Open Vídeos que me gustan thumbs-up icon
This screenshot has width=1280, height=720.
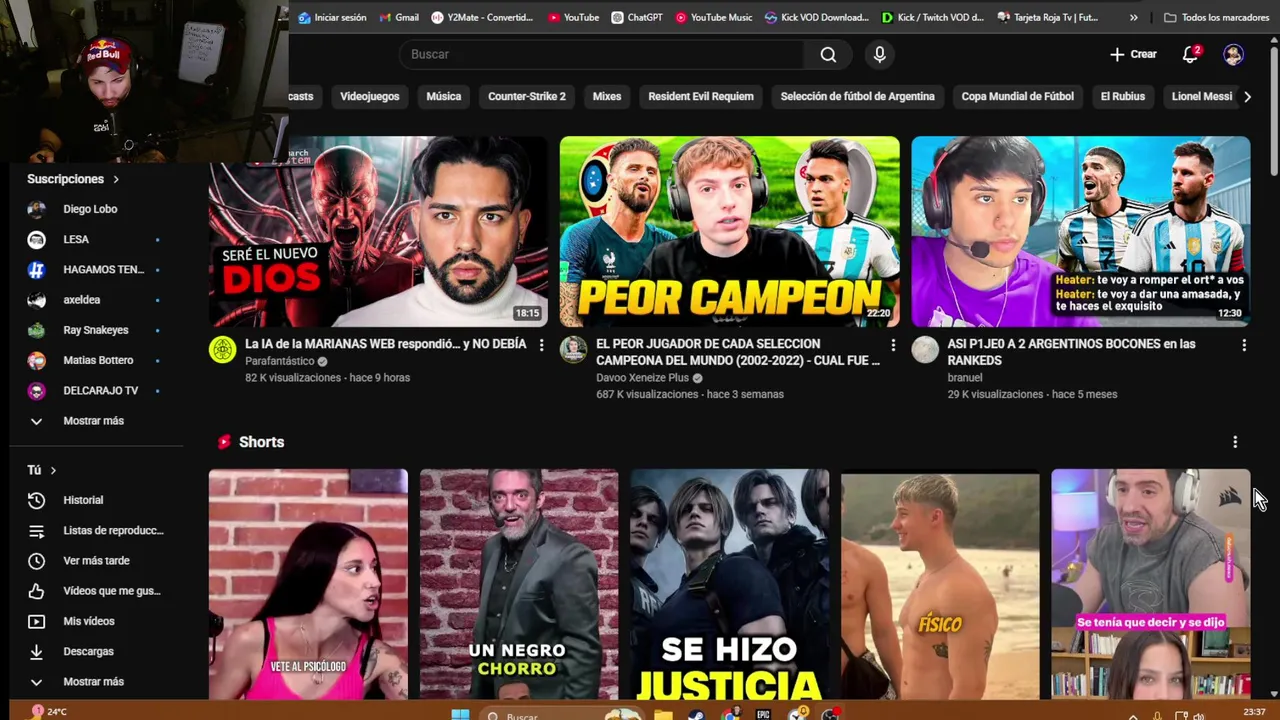[36, 591]
